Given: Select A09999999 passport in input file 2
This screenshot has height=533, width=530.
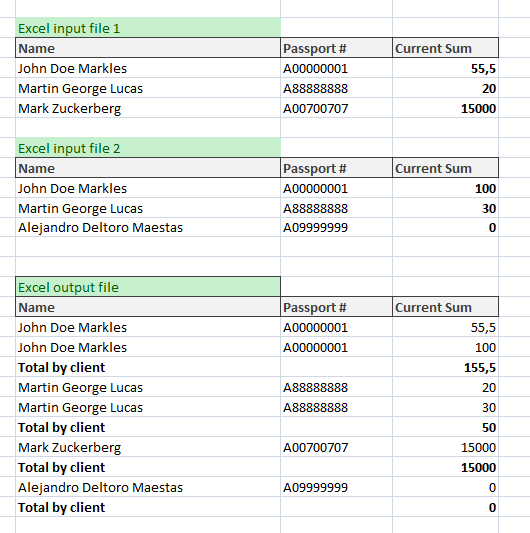Looking at the screenshot, I should 337,227.
